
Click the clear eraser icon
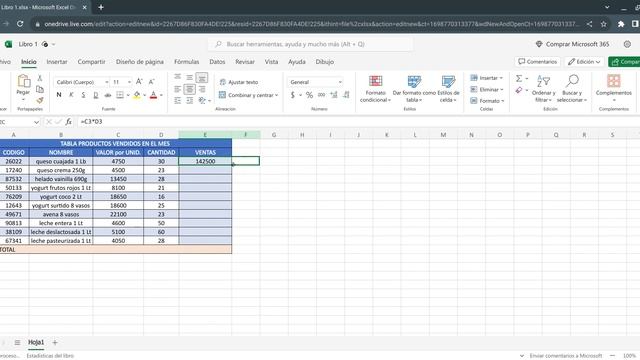(x=519, y=90)
